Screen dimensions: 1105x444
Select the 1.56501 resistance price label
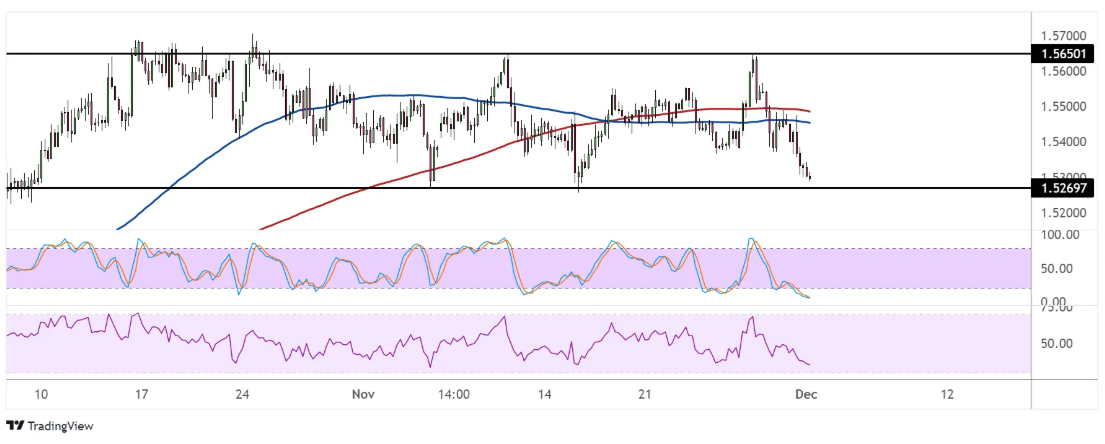(1063, 54)
